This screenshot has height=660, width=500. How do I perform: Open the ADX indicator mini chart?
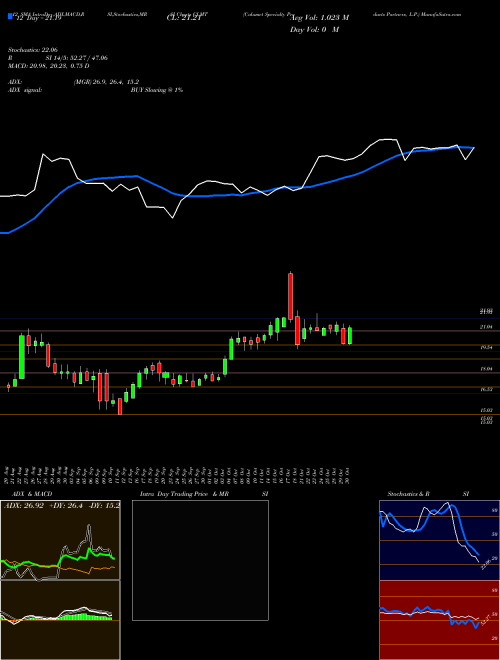(60, 540)
